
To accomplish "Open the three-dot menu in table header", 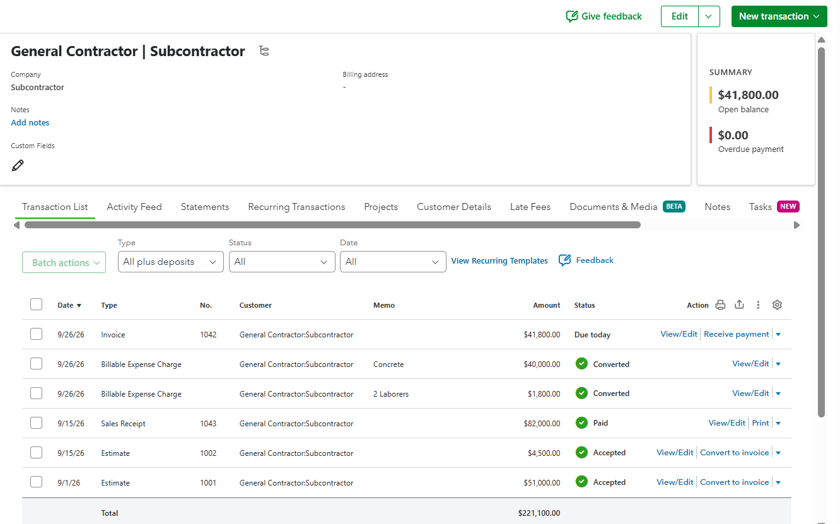I will (758, 305).
